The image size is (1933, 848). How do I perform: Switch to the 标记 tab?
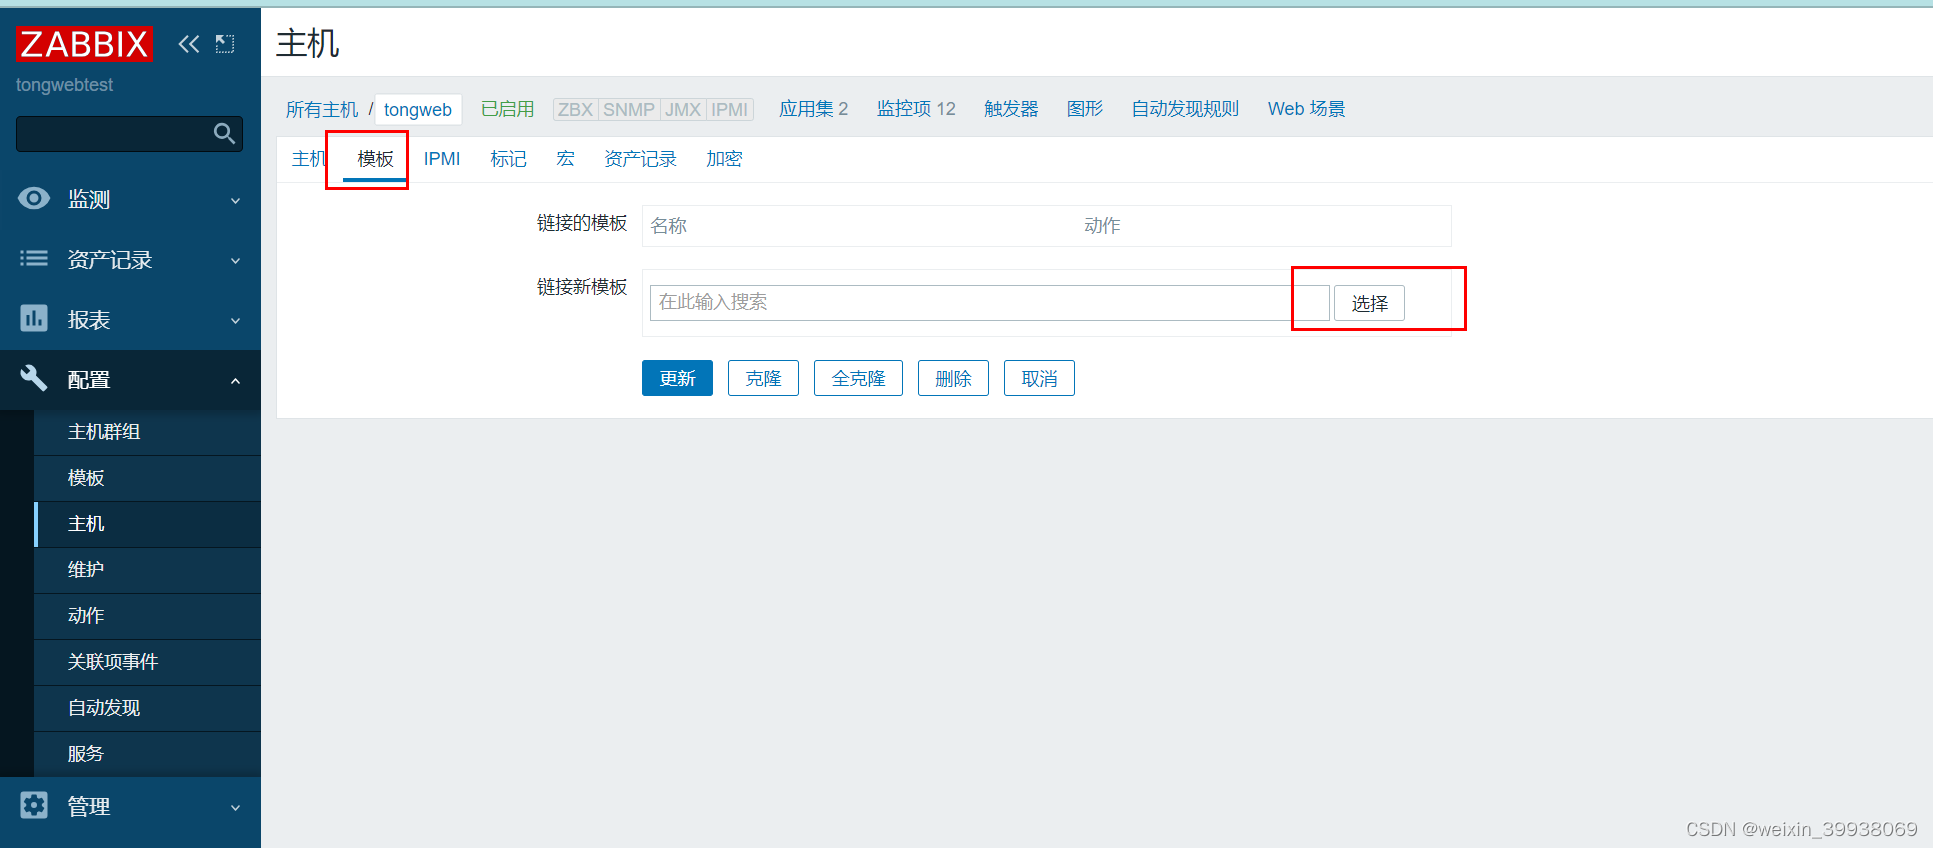(508, 159)
